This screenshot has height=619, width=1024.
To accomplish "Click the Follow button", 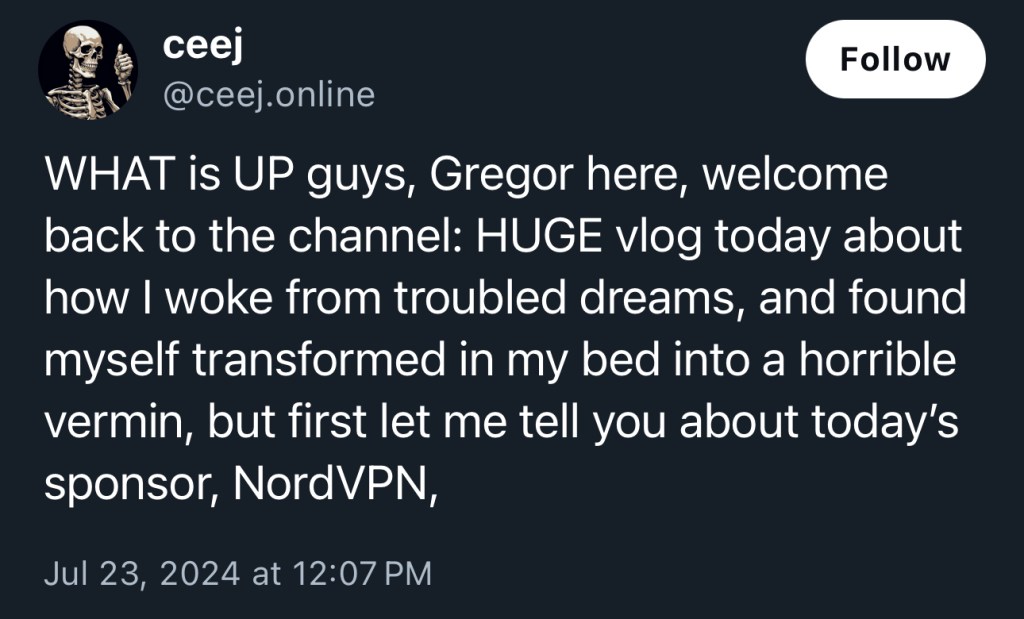I will (895, 58).
